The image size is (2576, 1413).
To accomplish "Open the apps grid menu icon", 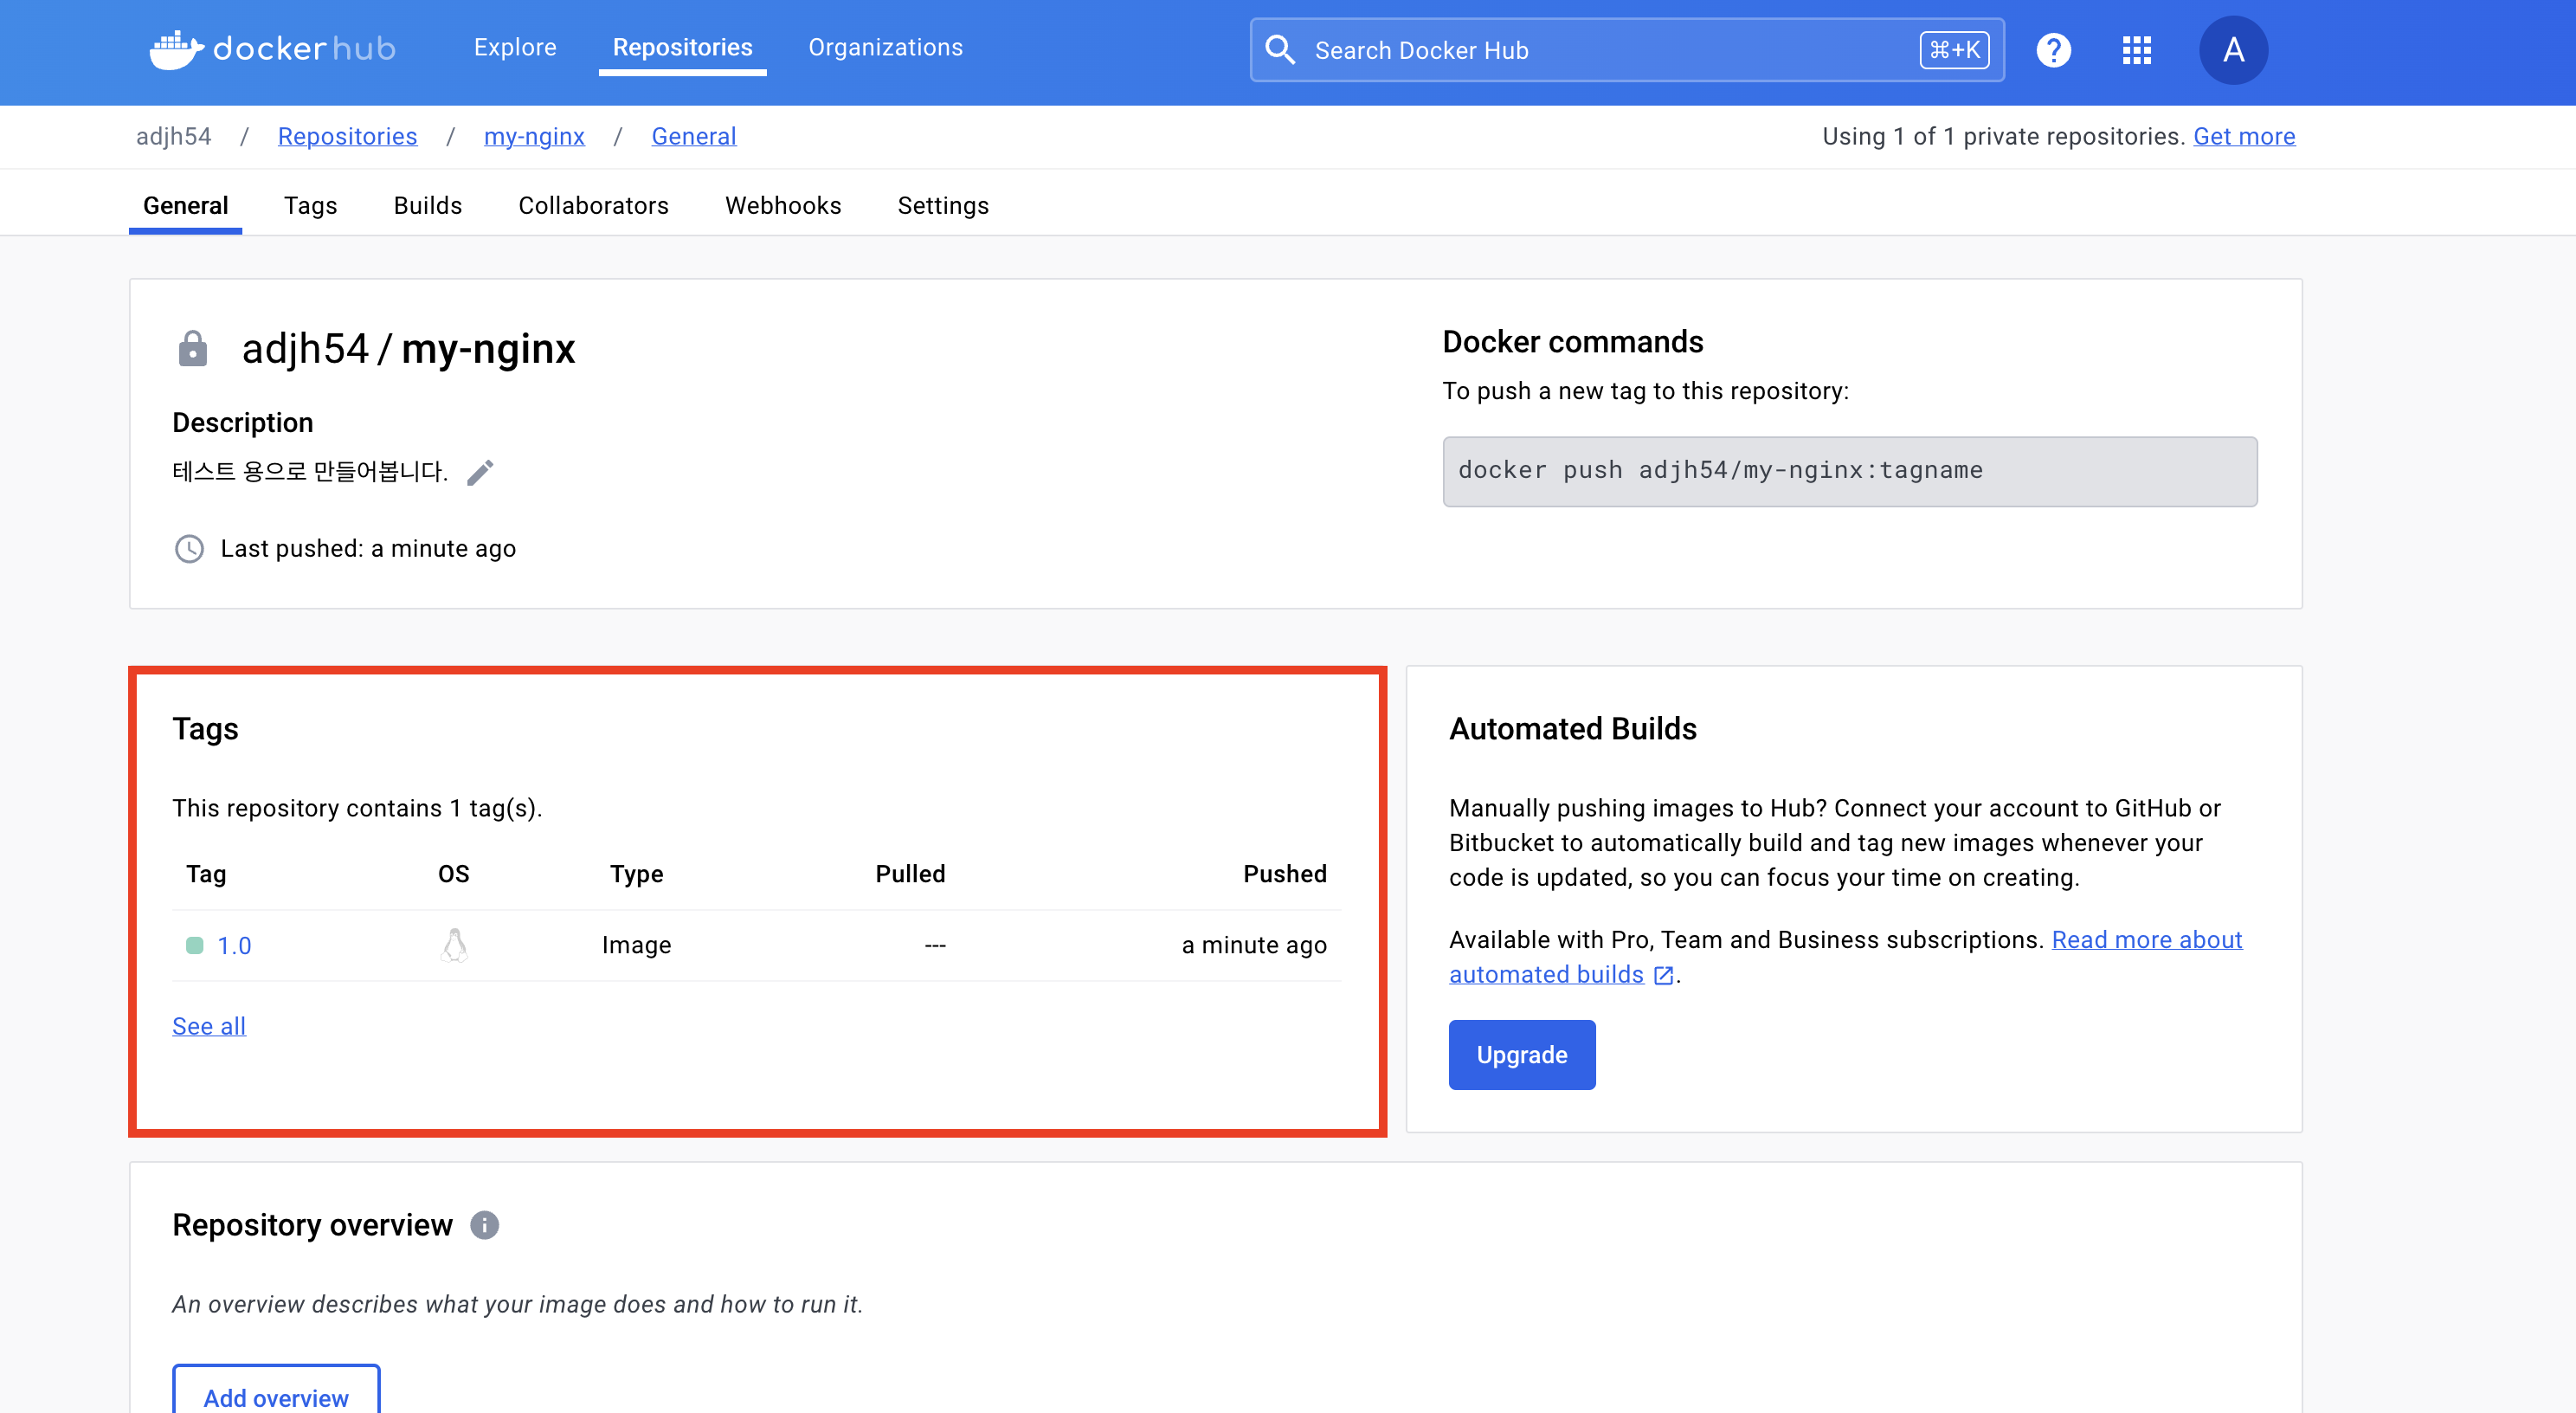I will 2136,50.
